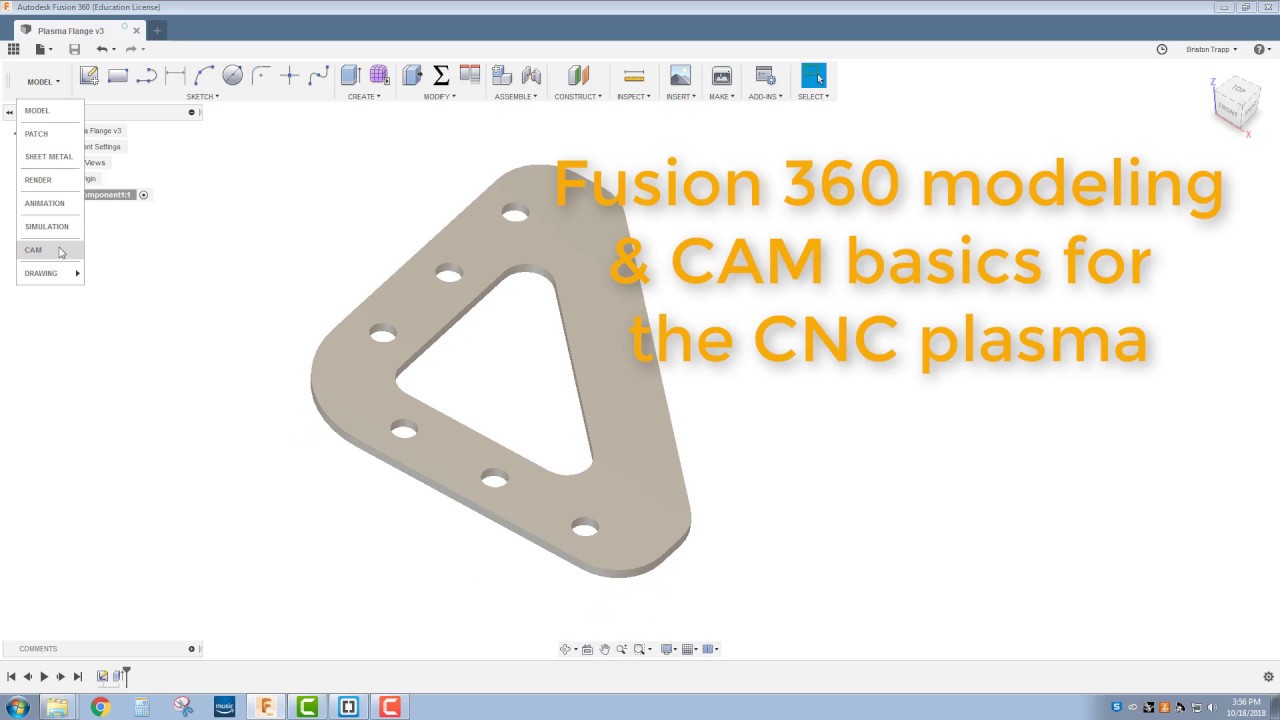Add a new design tab
The height and width of the screenshot is (720, 1280).
tap(157, 31)
